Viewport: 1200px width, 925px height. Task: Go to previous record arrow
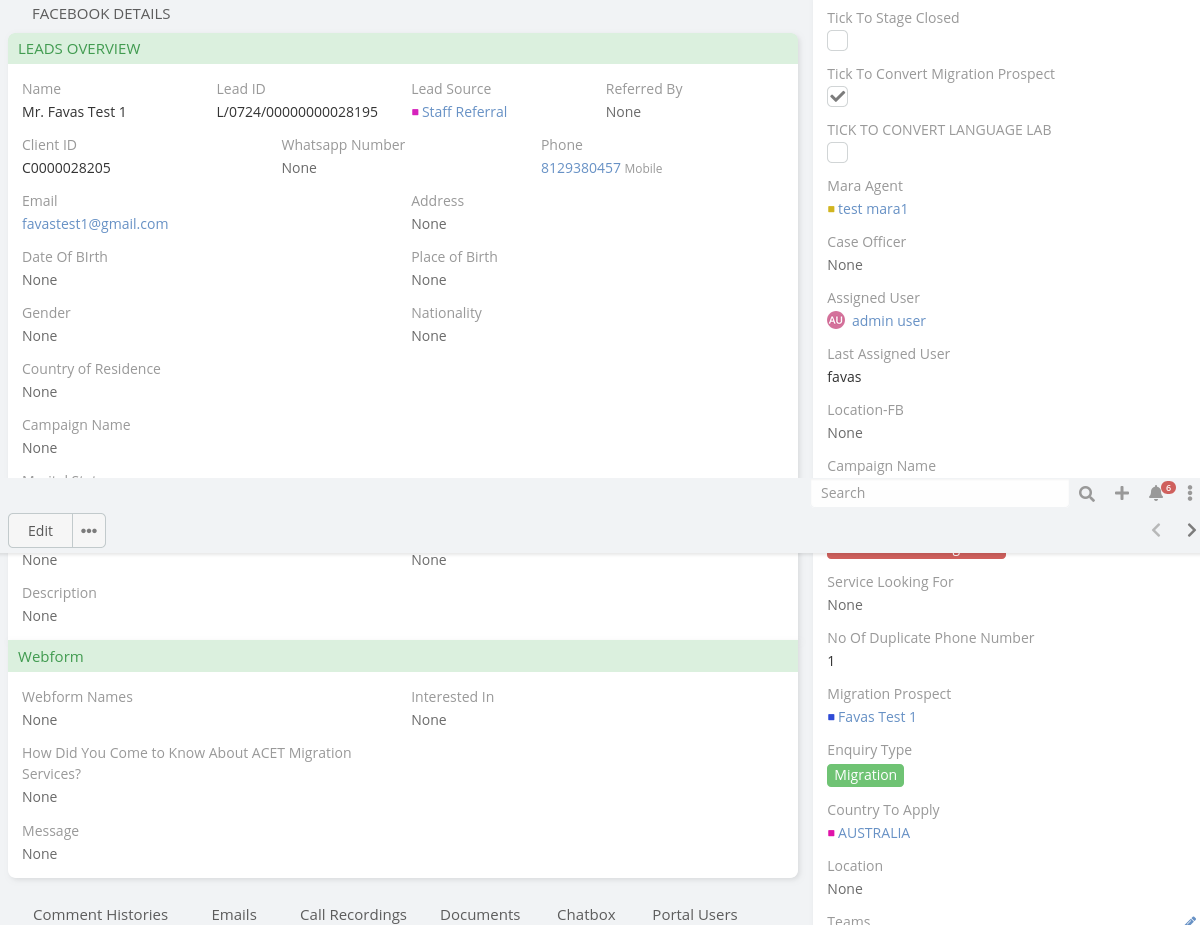[x=1156, y=530]
